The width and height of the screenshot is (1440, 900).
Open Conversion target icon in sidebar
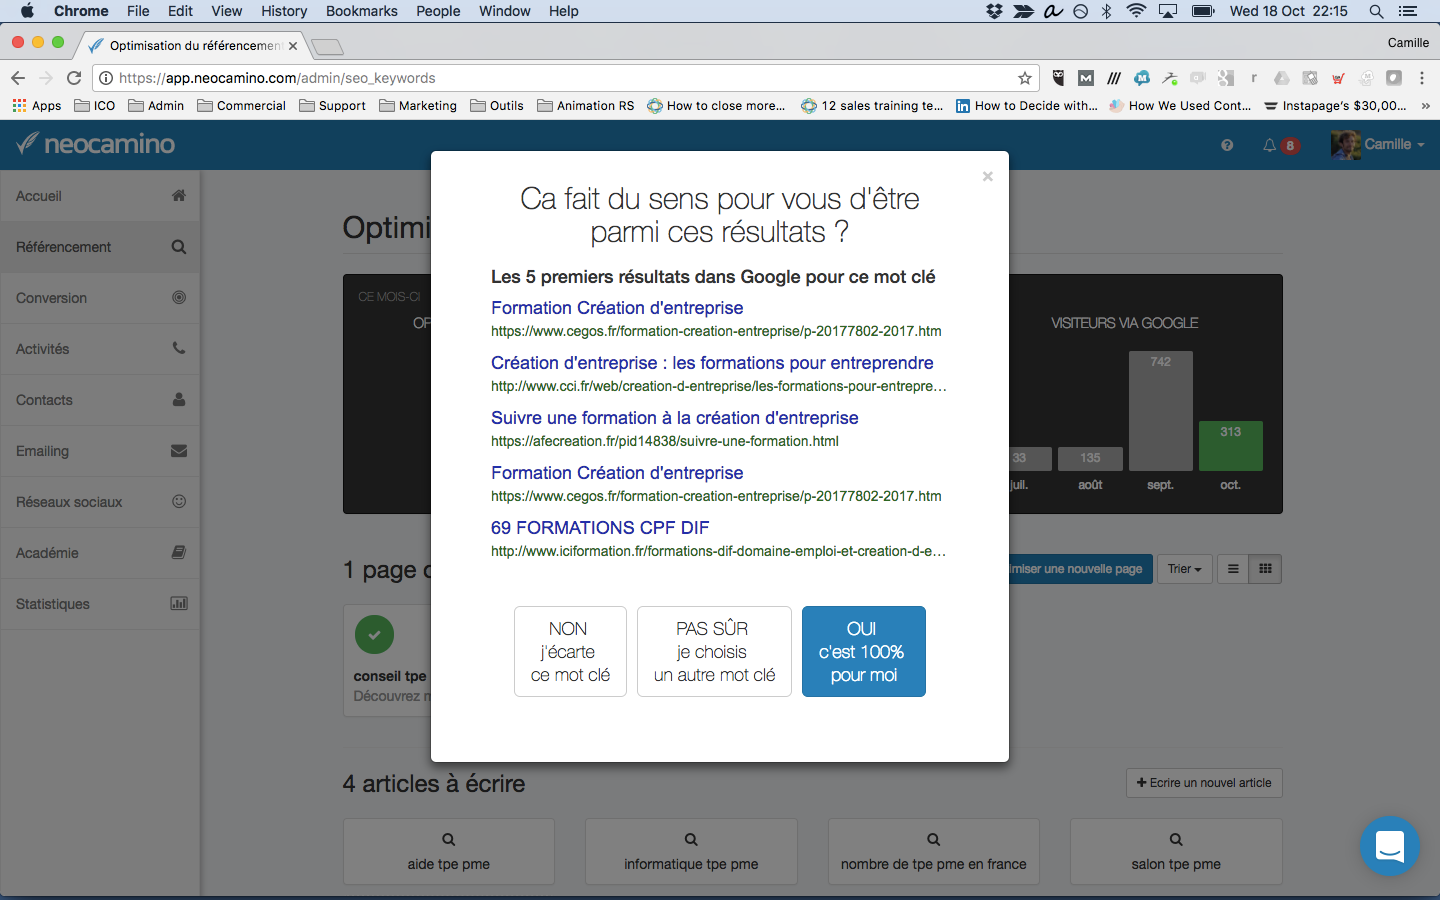click(x=179, y=298)
